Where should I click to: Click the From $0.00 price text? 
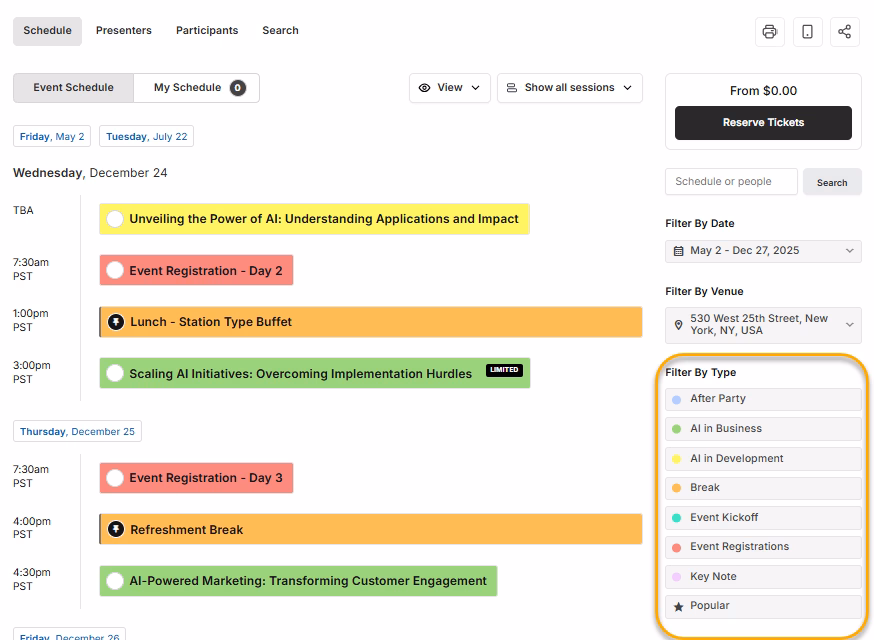pos(763,91)
